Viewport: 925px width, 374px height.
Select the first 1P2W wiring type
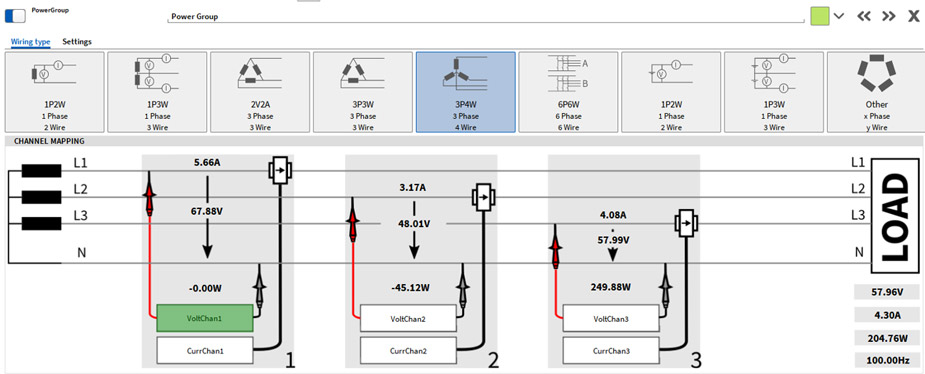click(54, 92)
